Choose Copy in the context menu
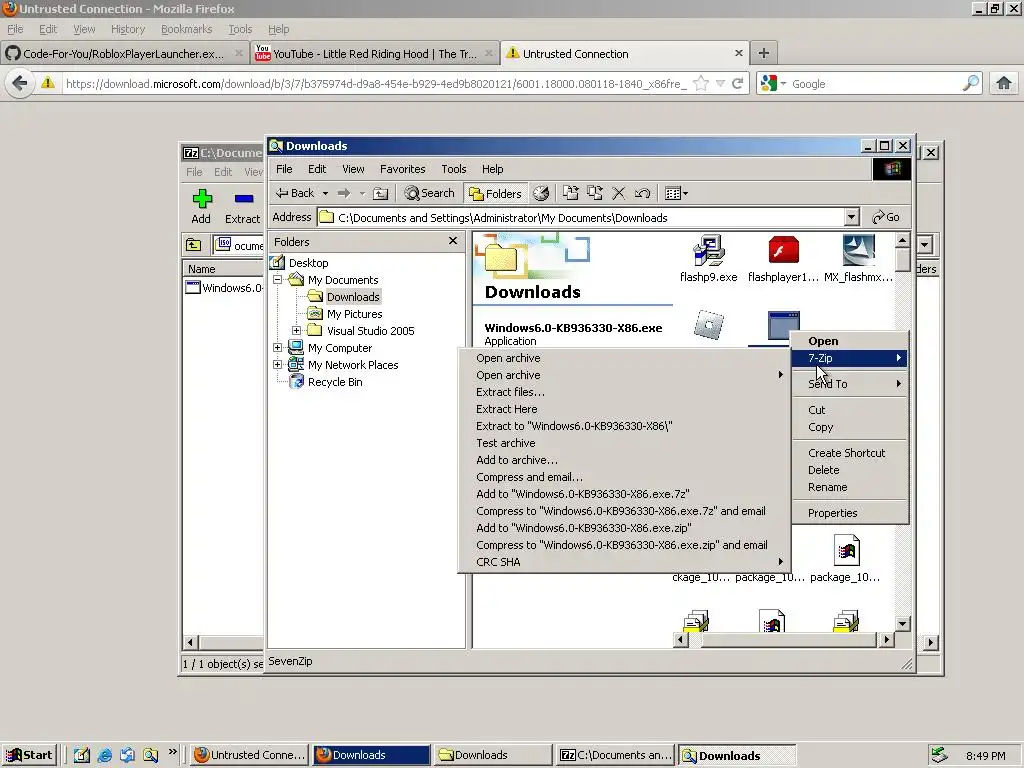This screenshot has width=1024, height=768. coord(850,427)
